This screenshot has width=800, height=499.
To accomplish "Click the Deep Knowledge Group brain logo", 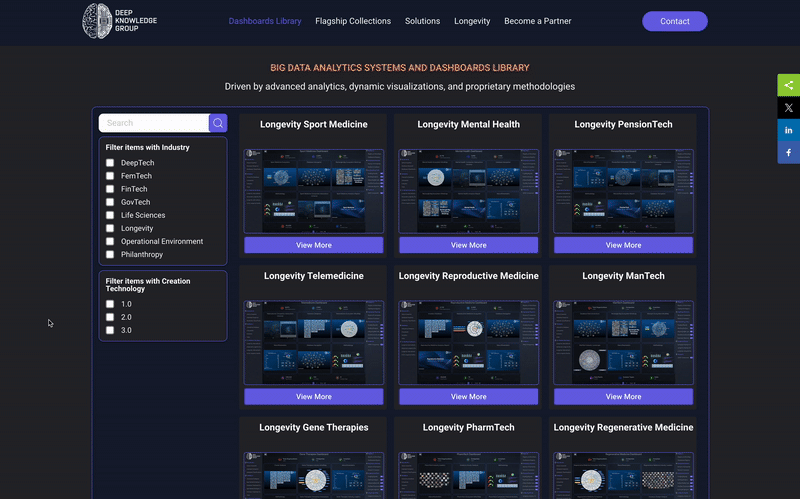I will (x=120, y=21).
